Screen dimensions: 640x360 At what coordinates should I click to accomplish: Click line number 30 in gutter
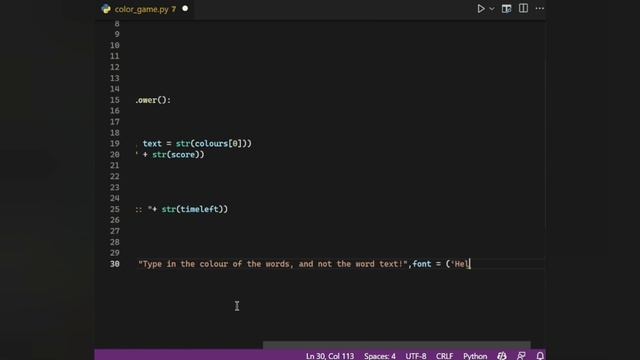pos(115,264)
